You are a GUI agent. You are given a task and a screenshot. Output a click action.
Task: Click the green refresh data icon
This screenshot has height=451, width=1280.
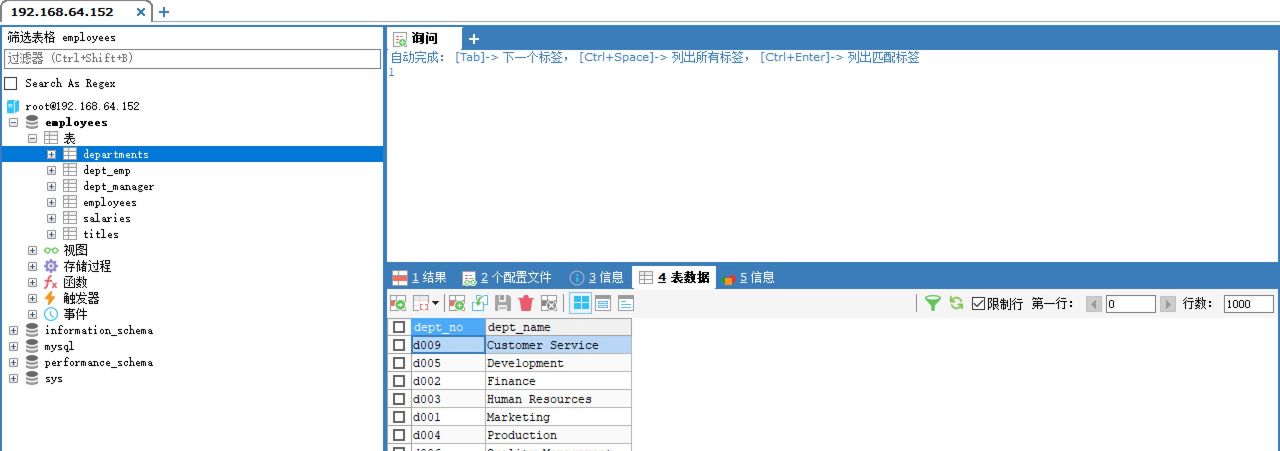pyautogui.click(x=956, y=303)
